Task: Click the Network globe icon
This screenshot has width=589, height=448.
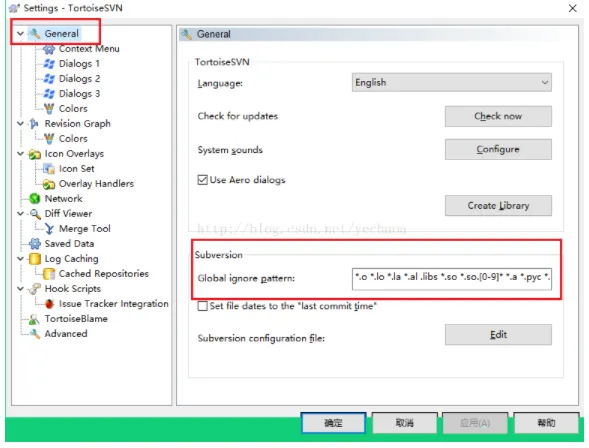Action: 35,199
